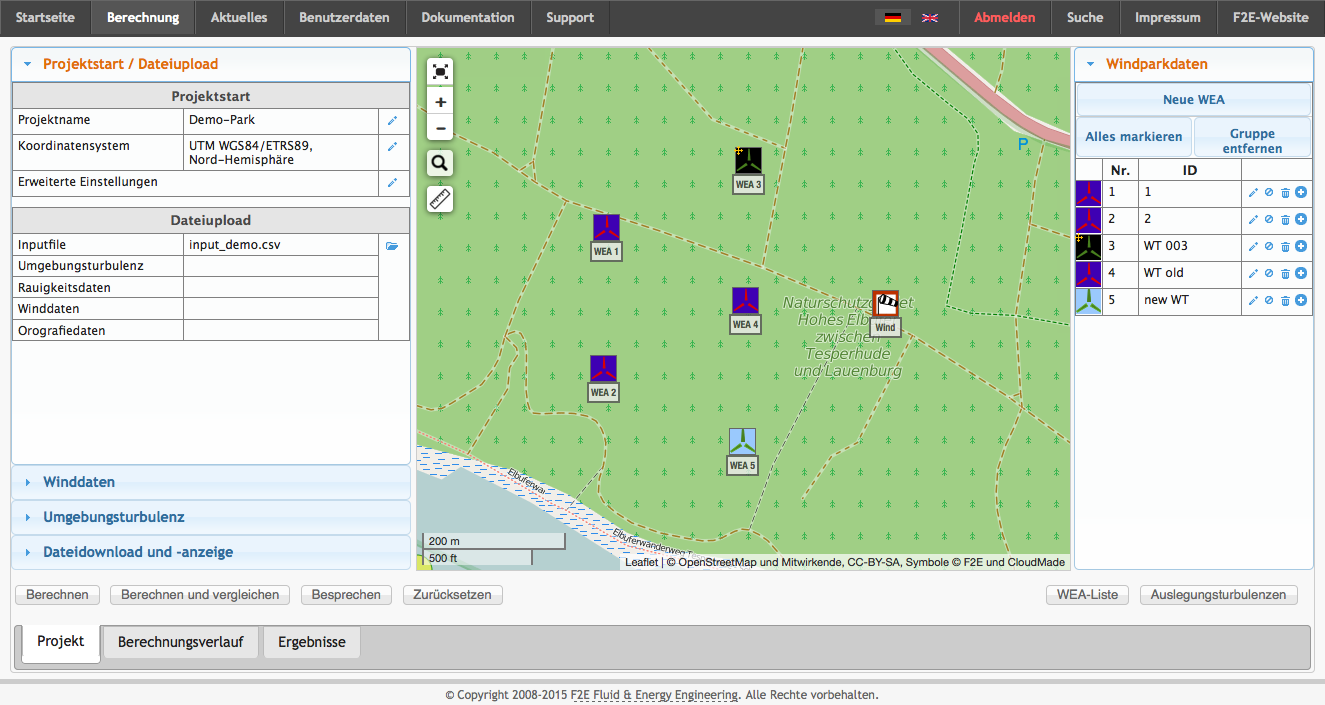1325x705 pixels.
Task: Deactivate turbine 2 with circle-slash icon
Action: 1269,219
